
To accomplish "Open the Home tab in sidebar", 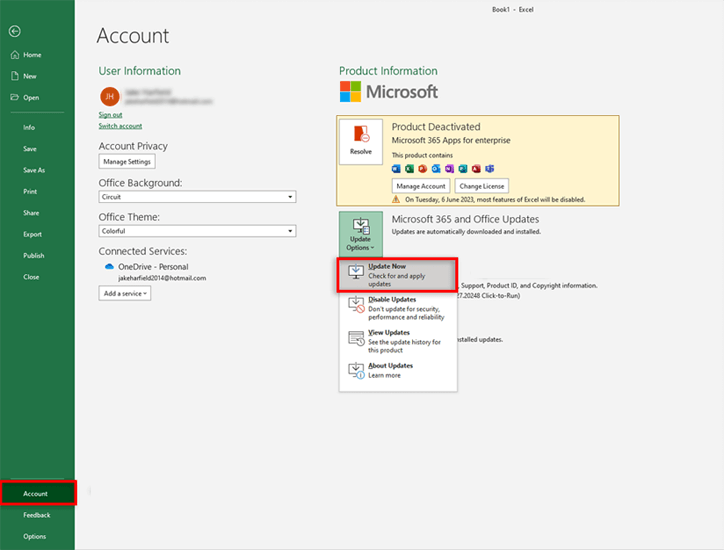I will tap(32, 55).
